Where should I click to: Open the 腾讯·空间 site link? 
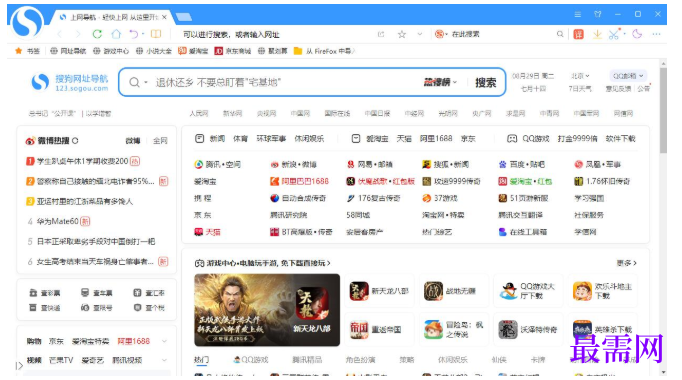(x=217, y=164)
